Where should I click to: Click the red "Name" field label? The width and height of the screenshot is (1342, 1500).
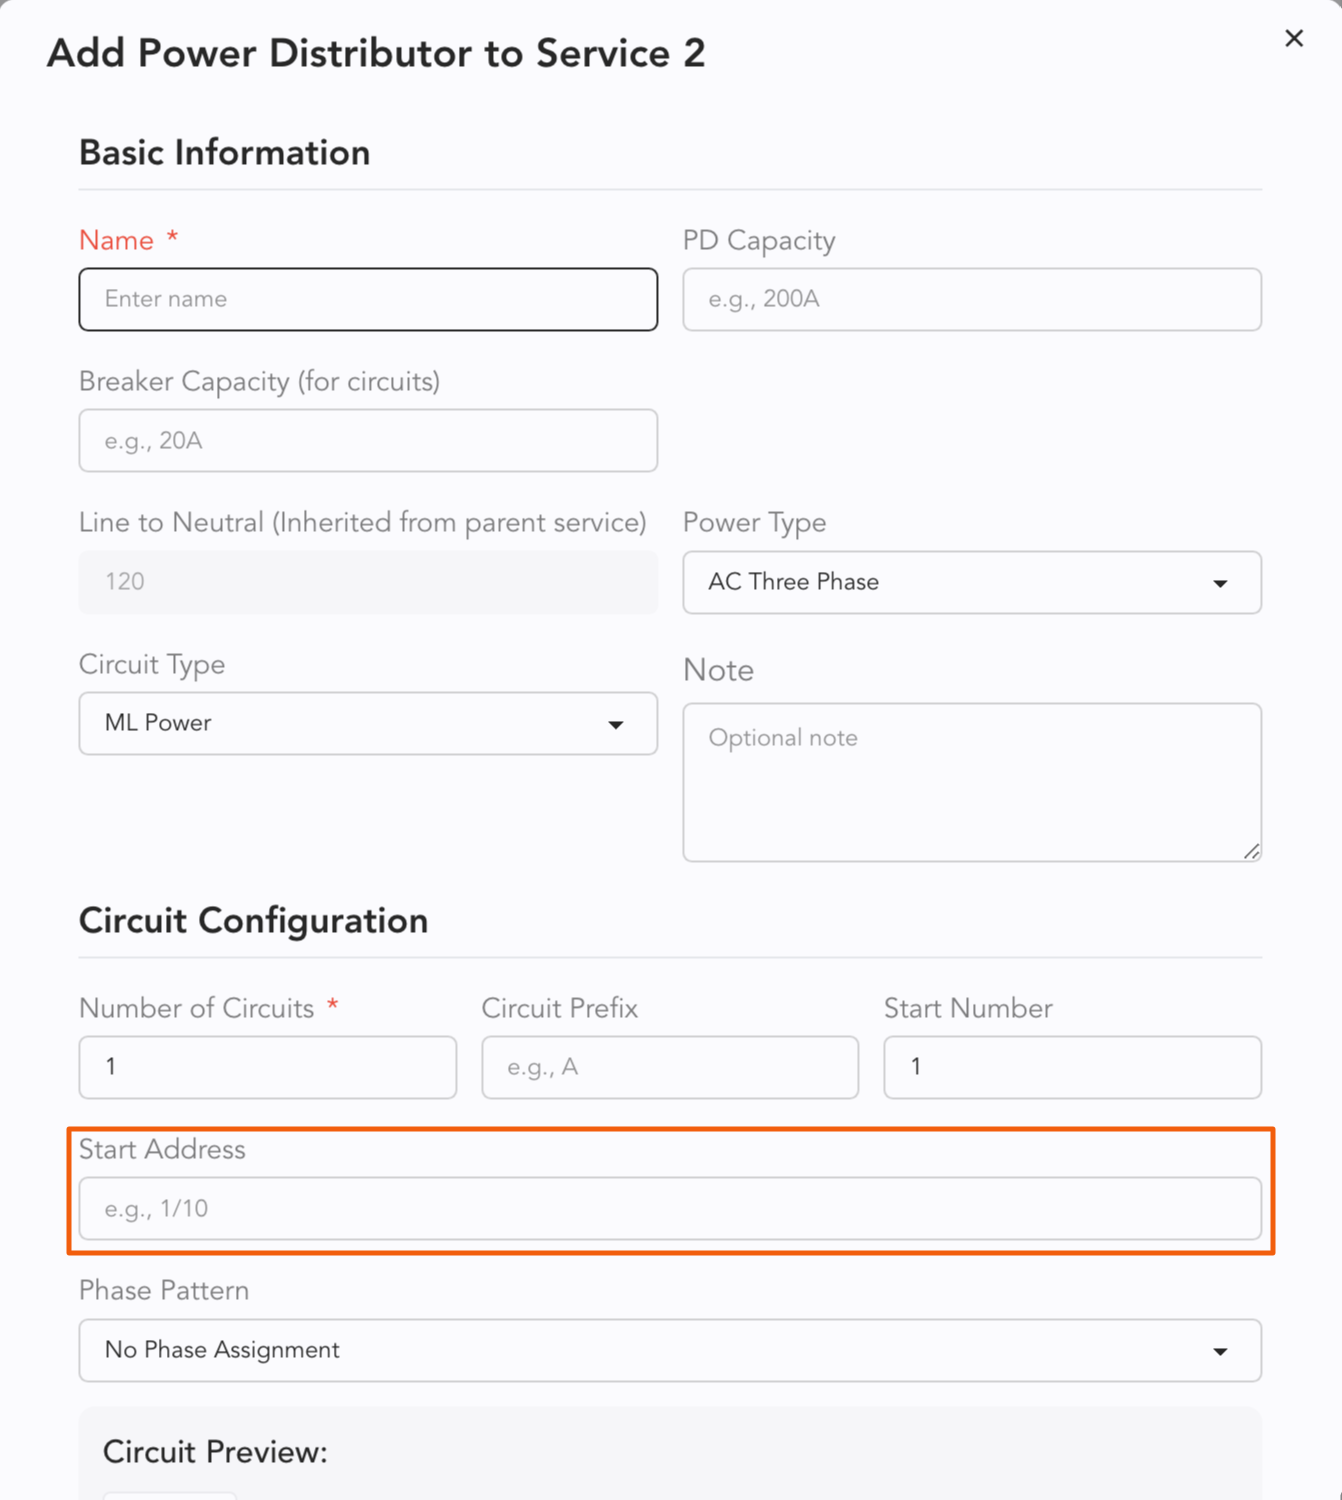tap(116, 241)
